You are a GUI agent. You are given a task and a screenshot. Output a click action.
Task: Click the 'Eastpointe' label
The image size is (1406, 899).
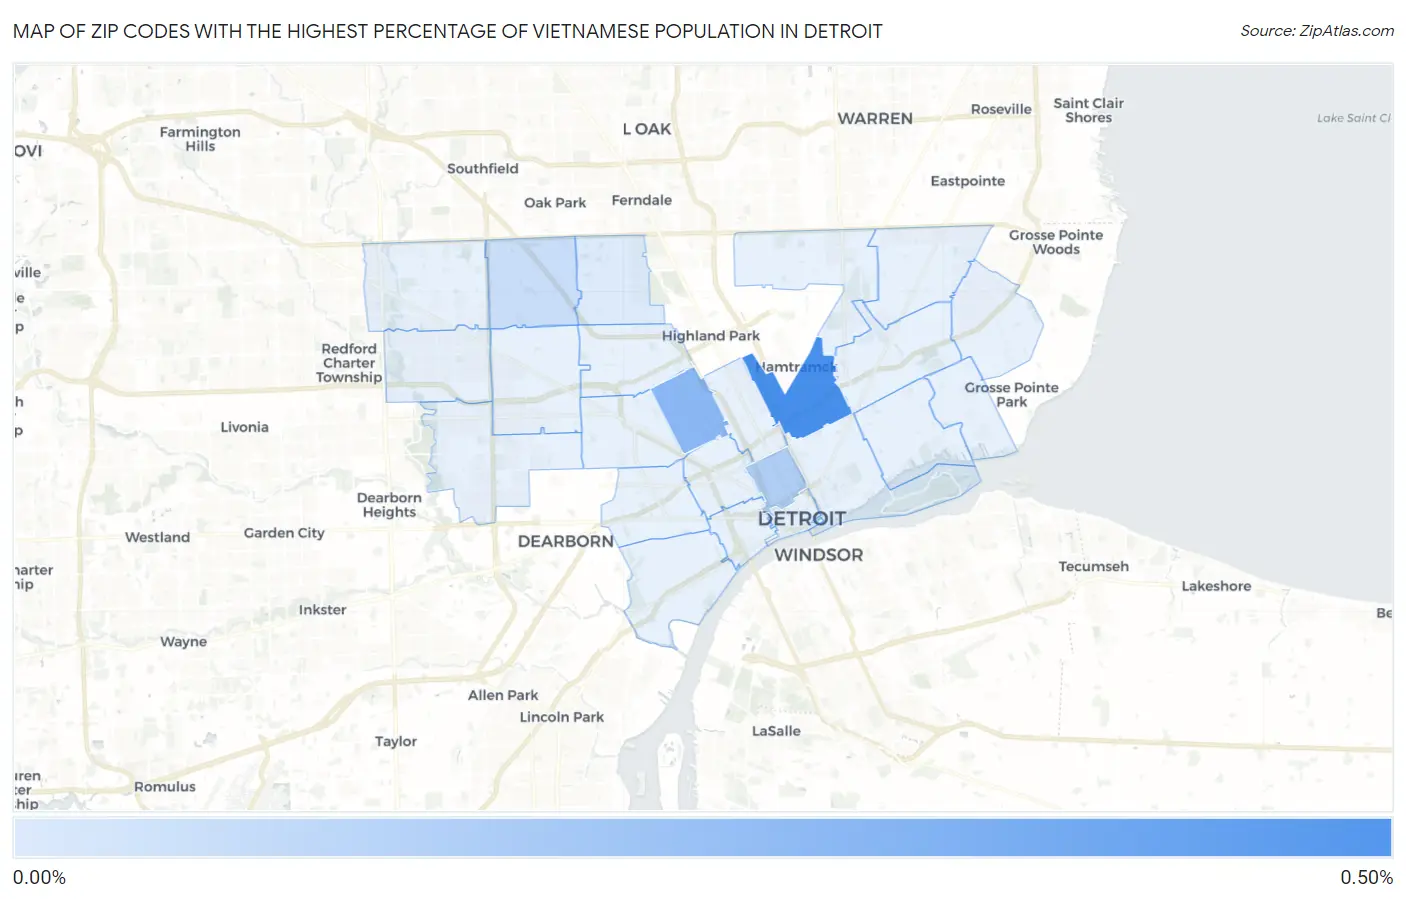click(967, 181)
